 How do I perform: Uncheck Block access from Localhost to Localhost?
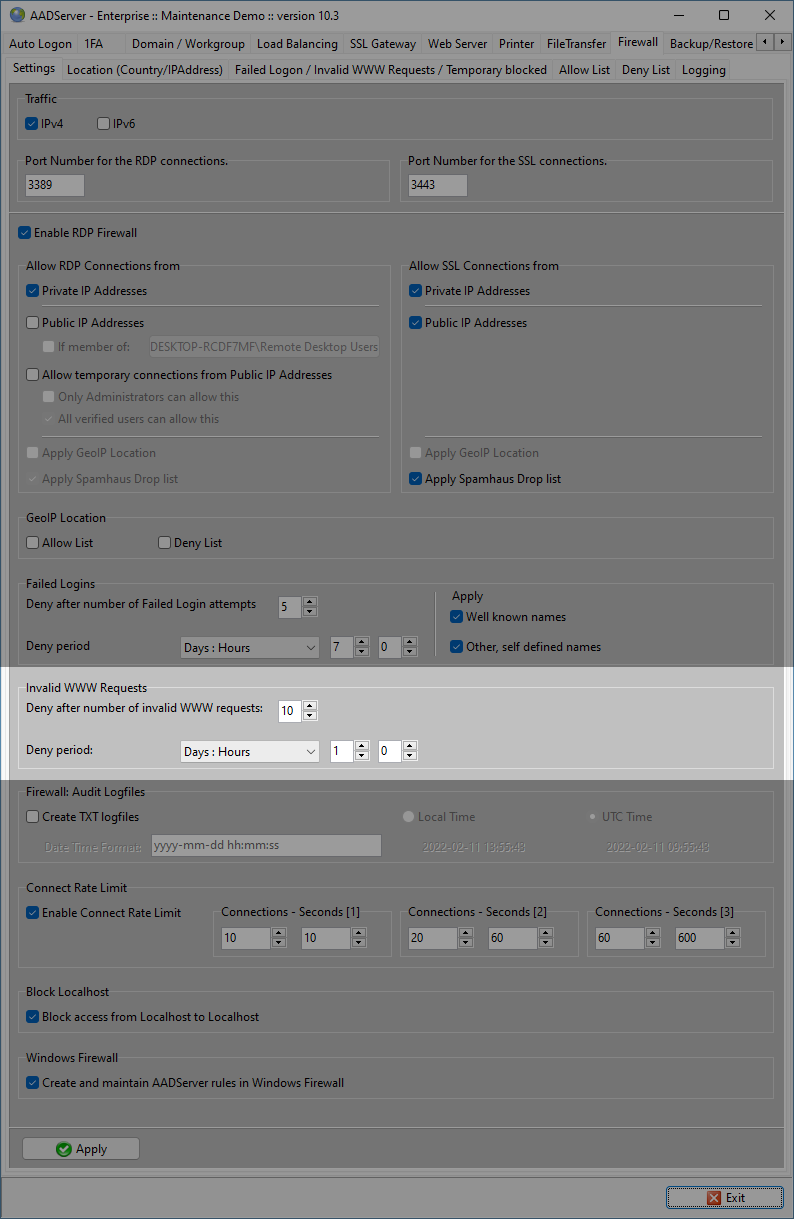(x=33, y=1017)
